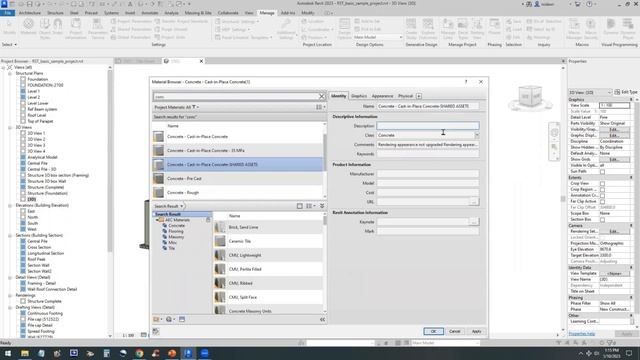The width and height of the screenshot is (640, 360).
Task: Toggle Crop Region Visible checkbox
Action: click(x=602, y=189)
